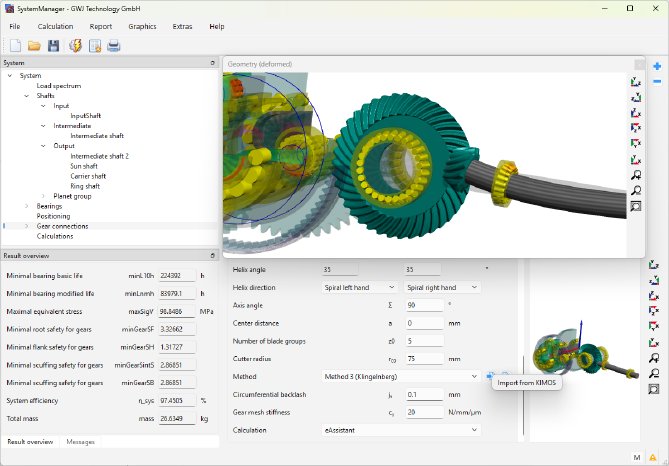Expand the Planet group node

pyautogui.click(x=43, y=196)
